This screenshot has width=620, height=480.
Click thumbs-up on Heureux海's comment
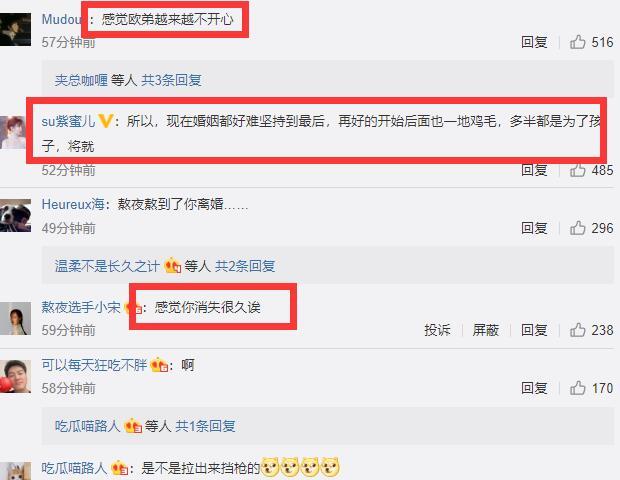577,228
